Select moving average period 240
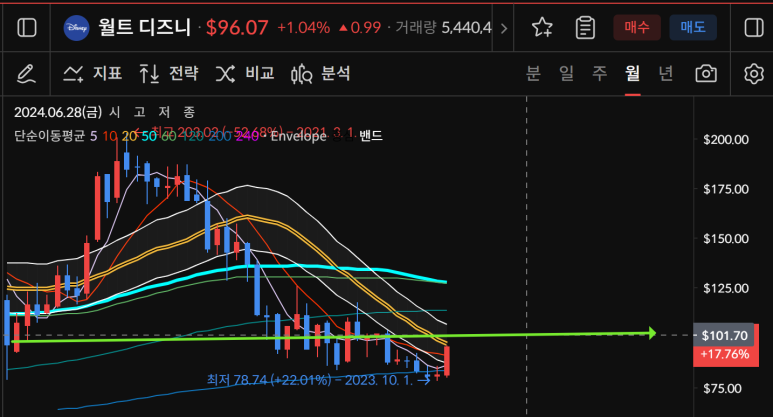The width and height of the screenshot is (773, 417). pyautogui.click(x=247, y=136)
